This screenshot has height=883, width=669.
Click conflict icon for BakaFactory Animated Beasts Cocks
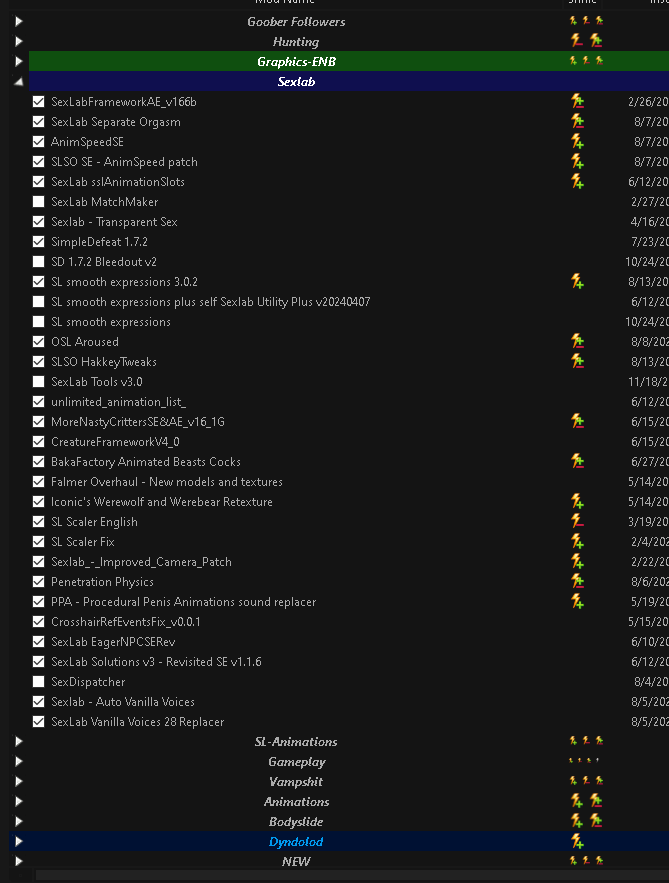(577, 461)
